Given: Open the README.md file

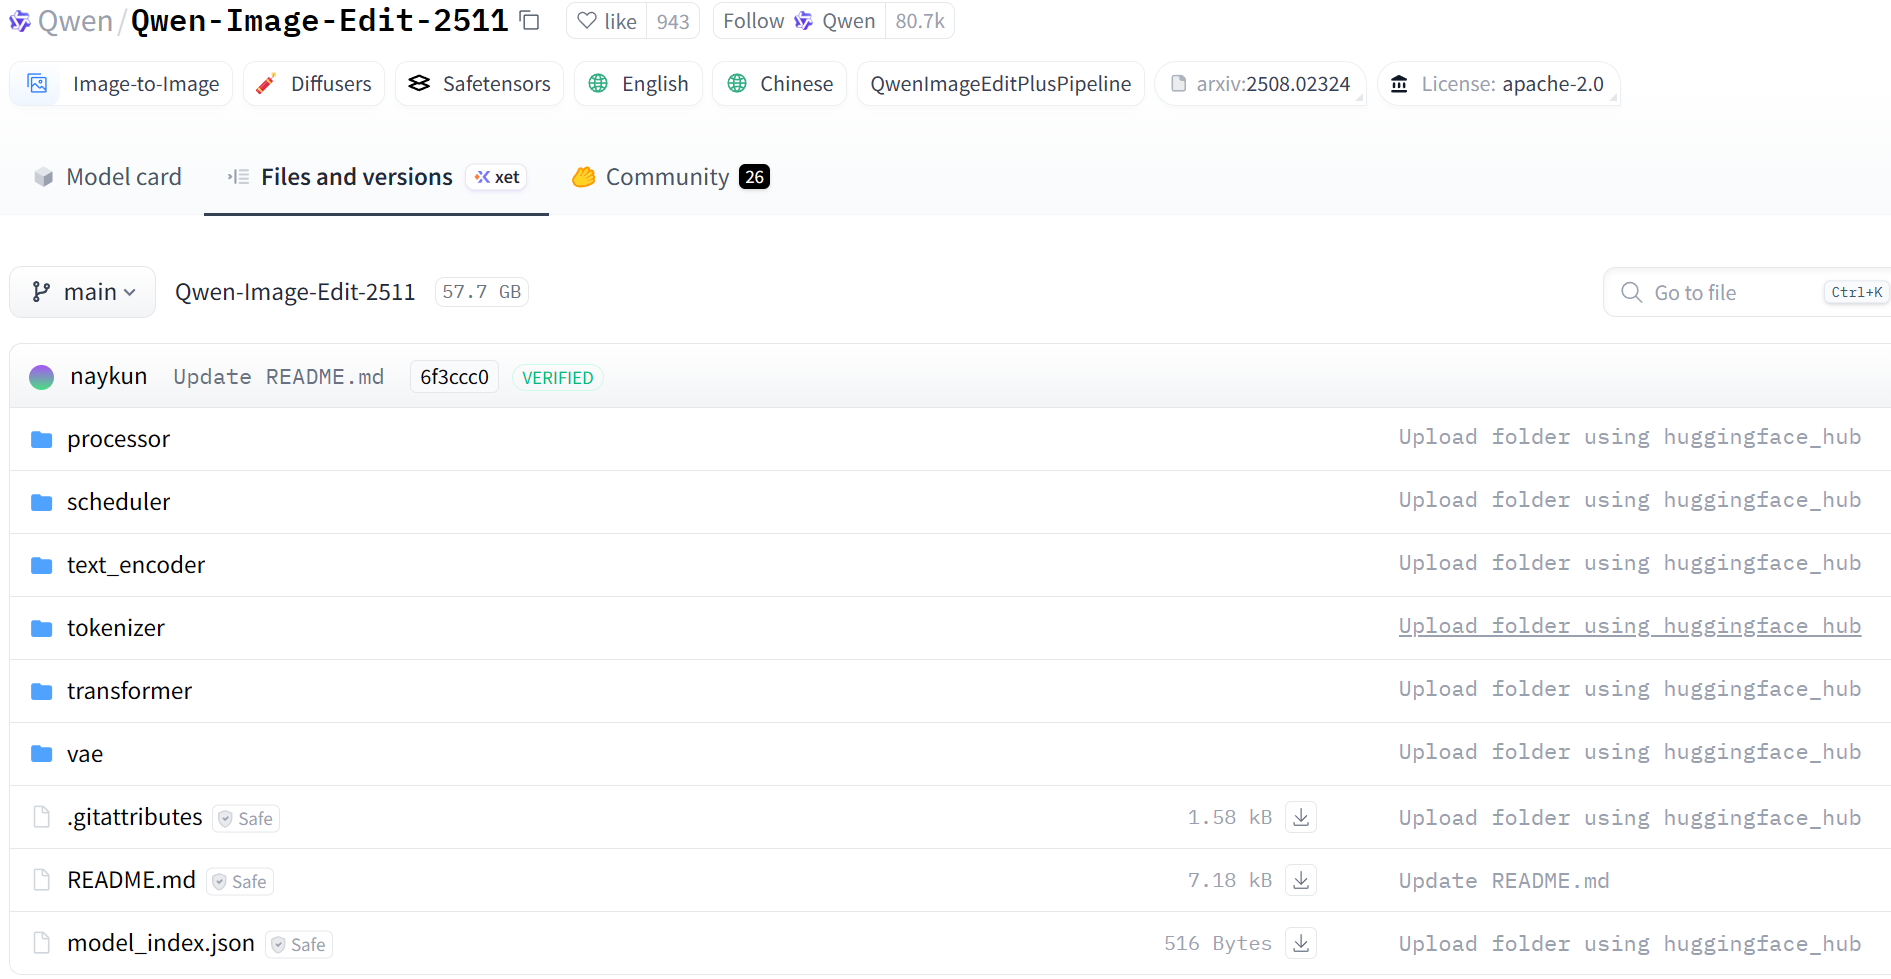Looking at the screenshot, I should coord(131,880).
